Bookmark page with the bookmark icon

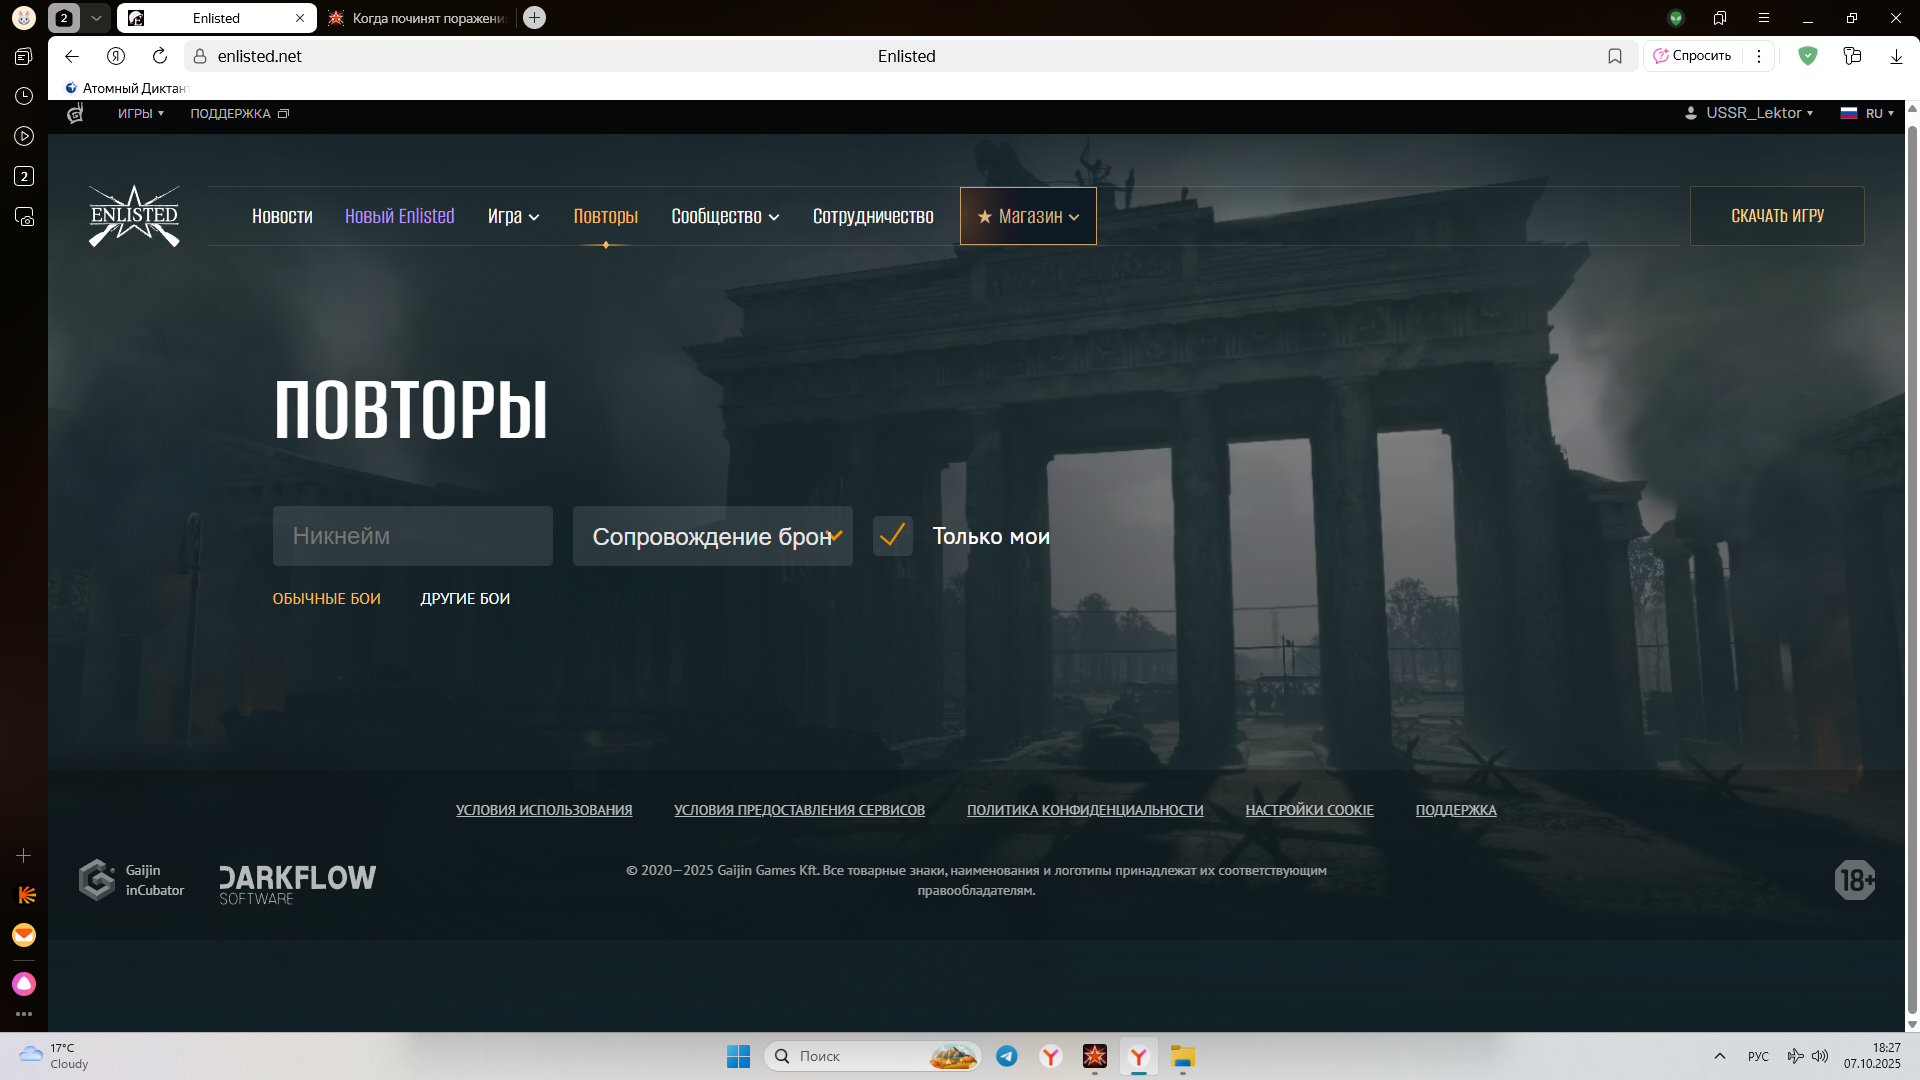1614,56
